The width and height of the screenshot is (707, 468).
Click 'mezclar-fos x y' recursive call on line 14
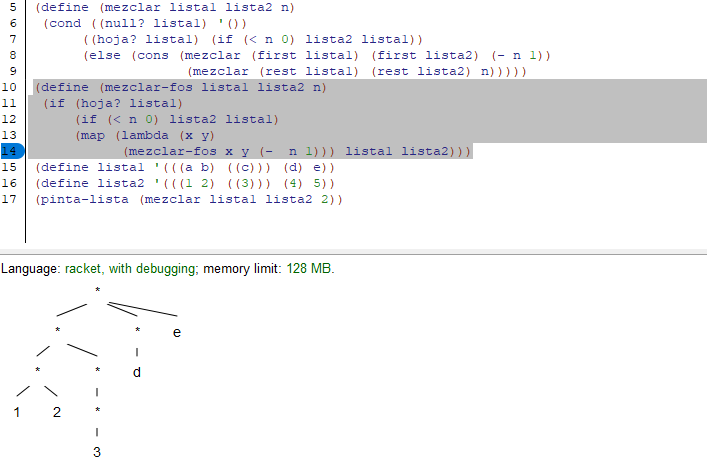click(189, 151)
